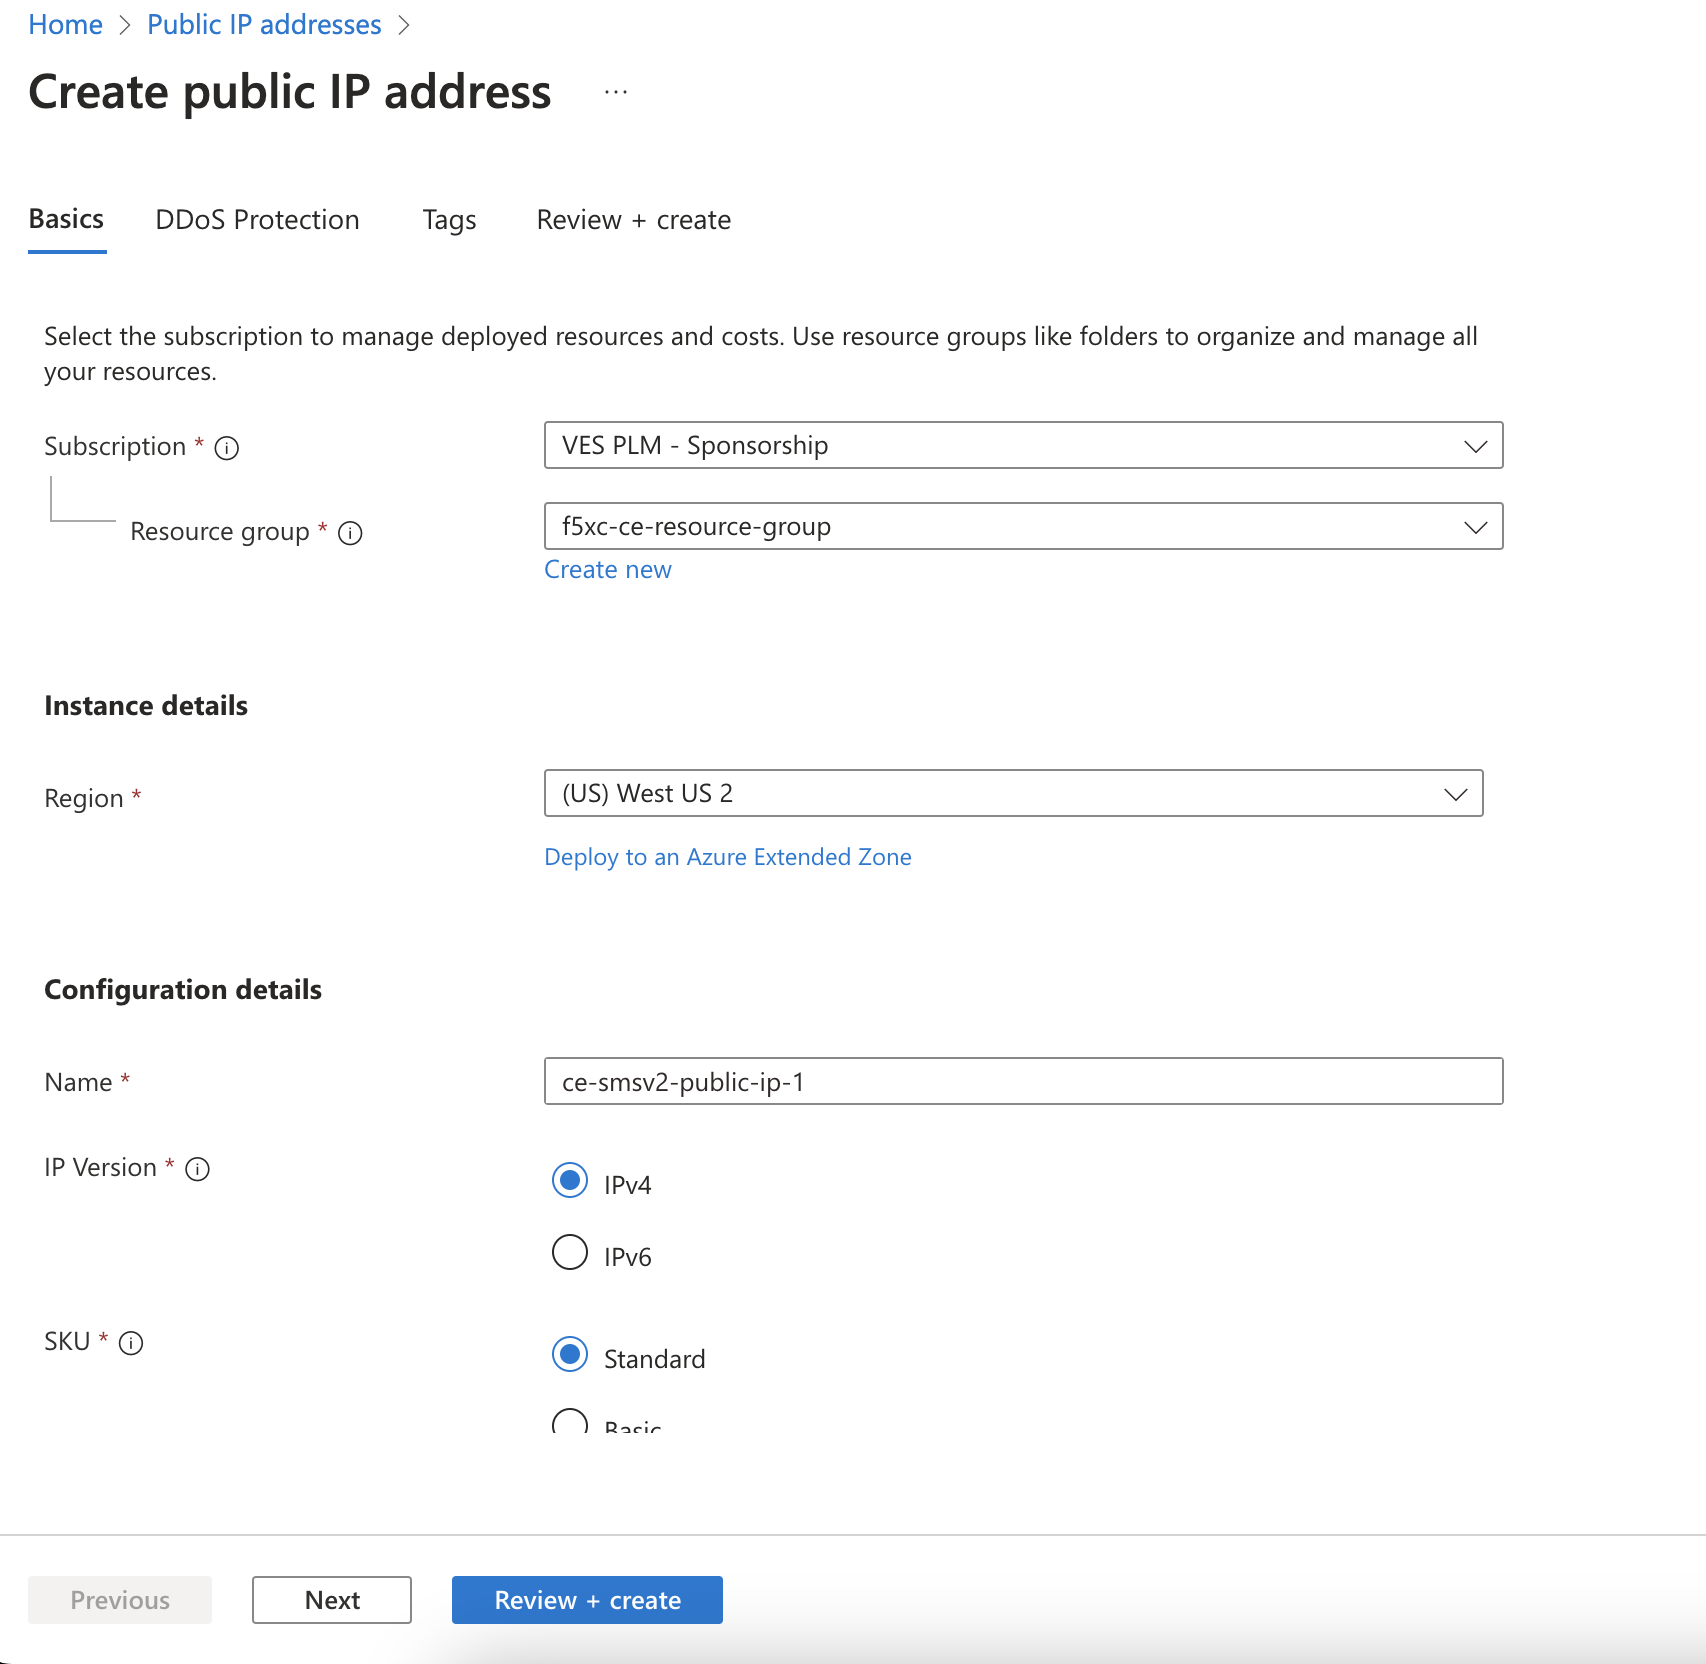1706x1664 pixels.
Task: Open the Tags tab
Action: (x=448, y=220)
